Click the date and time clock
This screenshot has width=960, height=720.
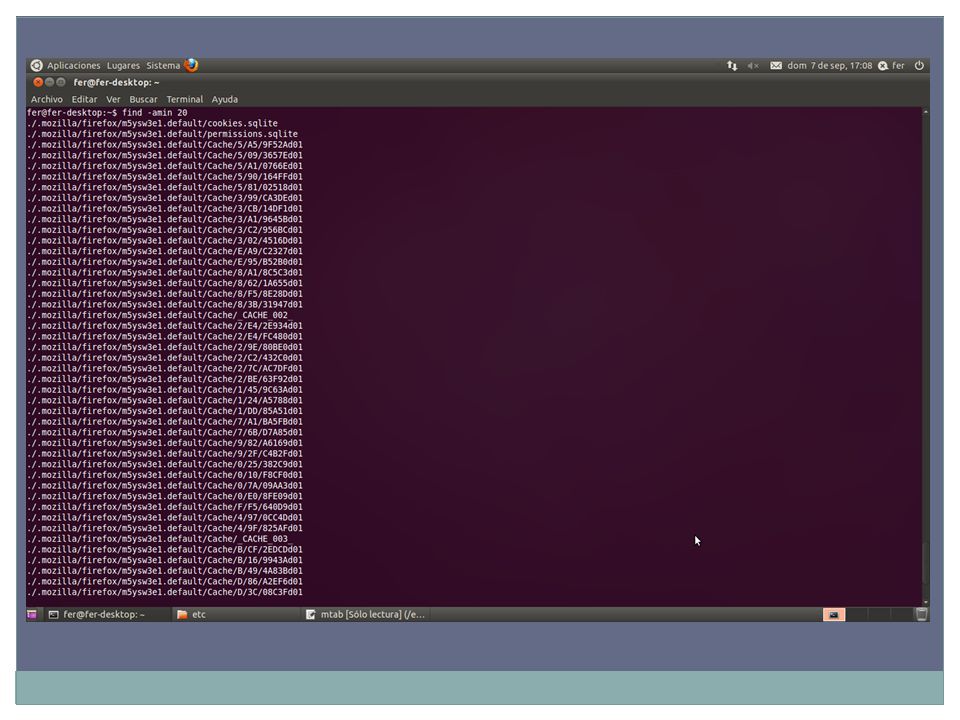pos(830,66)
